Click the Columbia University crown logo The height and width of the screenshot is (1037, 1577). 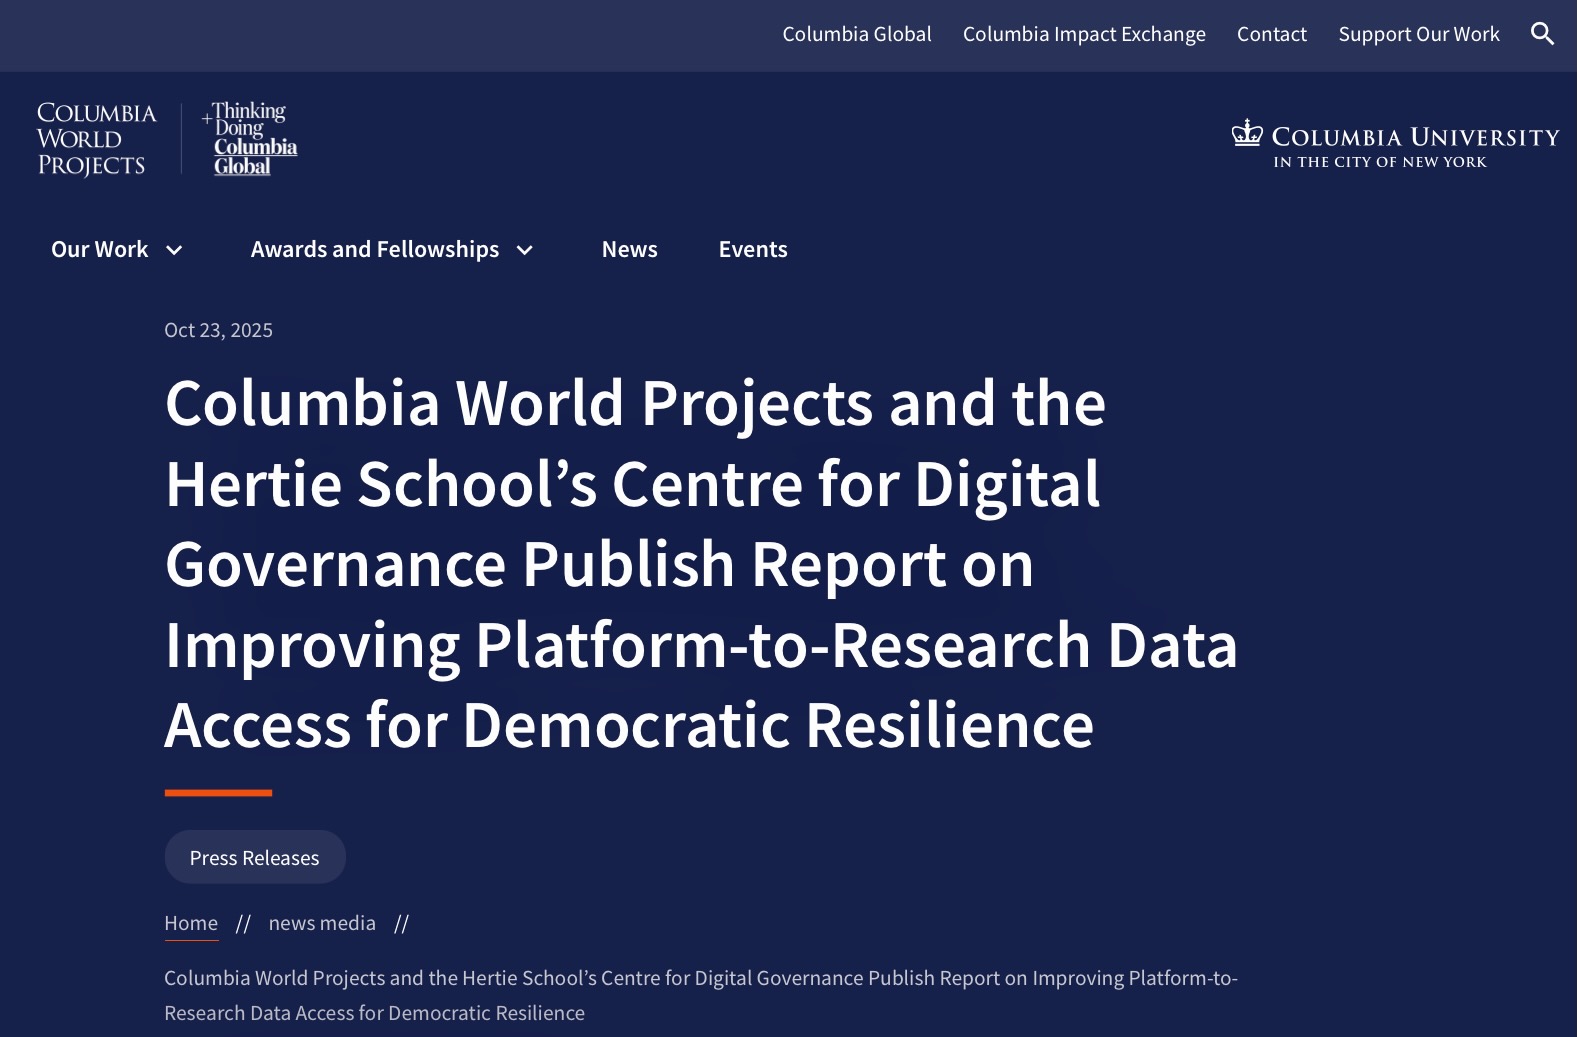1247,133
